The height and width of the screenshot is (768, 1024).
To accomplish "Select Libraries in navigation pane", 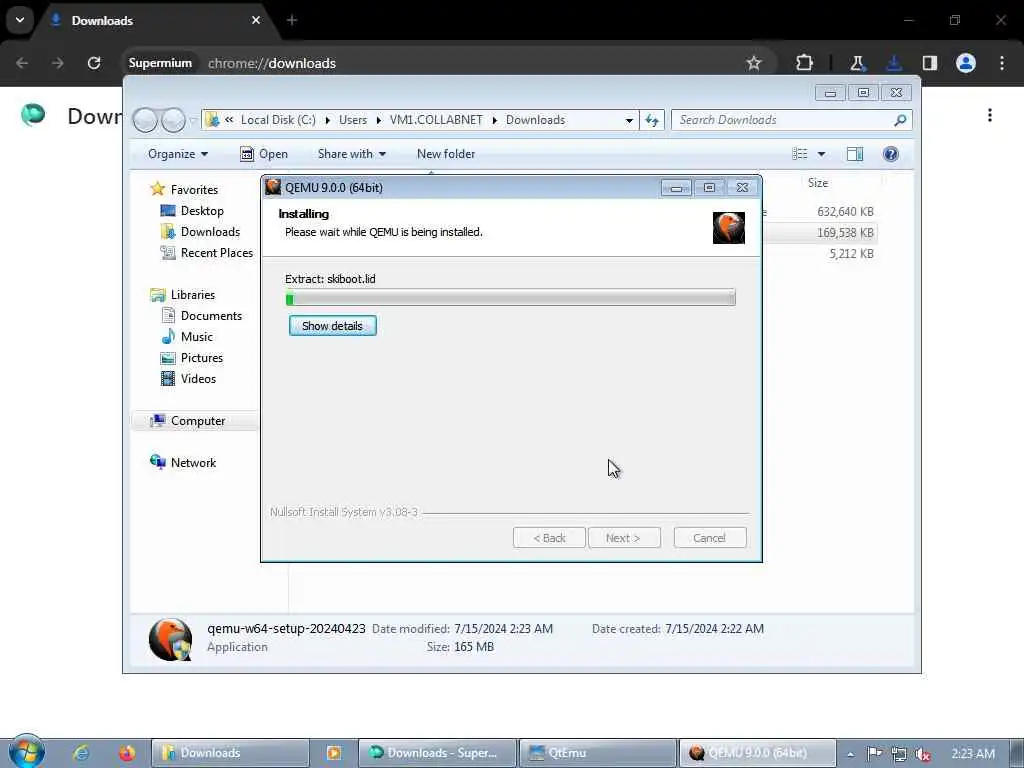I will [193, 295].
